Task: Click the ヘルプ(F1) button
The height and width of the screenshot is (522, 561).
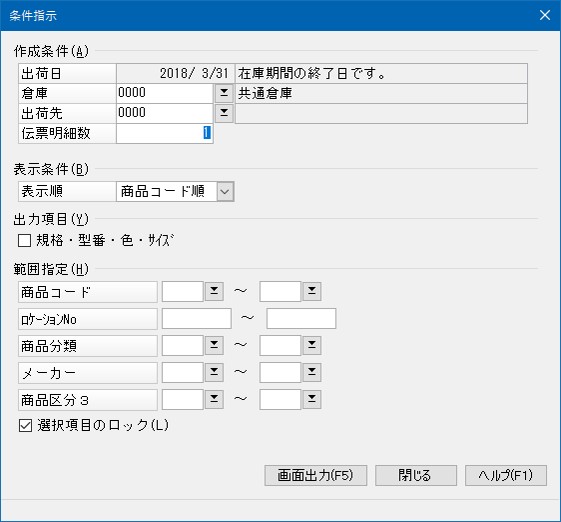Action: 506,475
